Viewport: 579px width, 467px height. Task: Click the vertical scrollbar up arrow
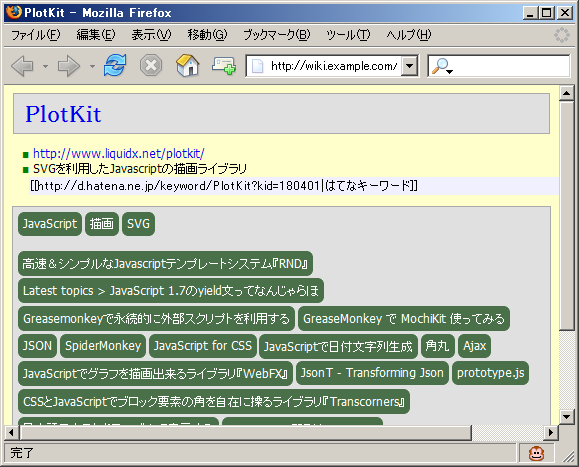point(566,93)
